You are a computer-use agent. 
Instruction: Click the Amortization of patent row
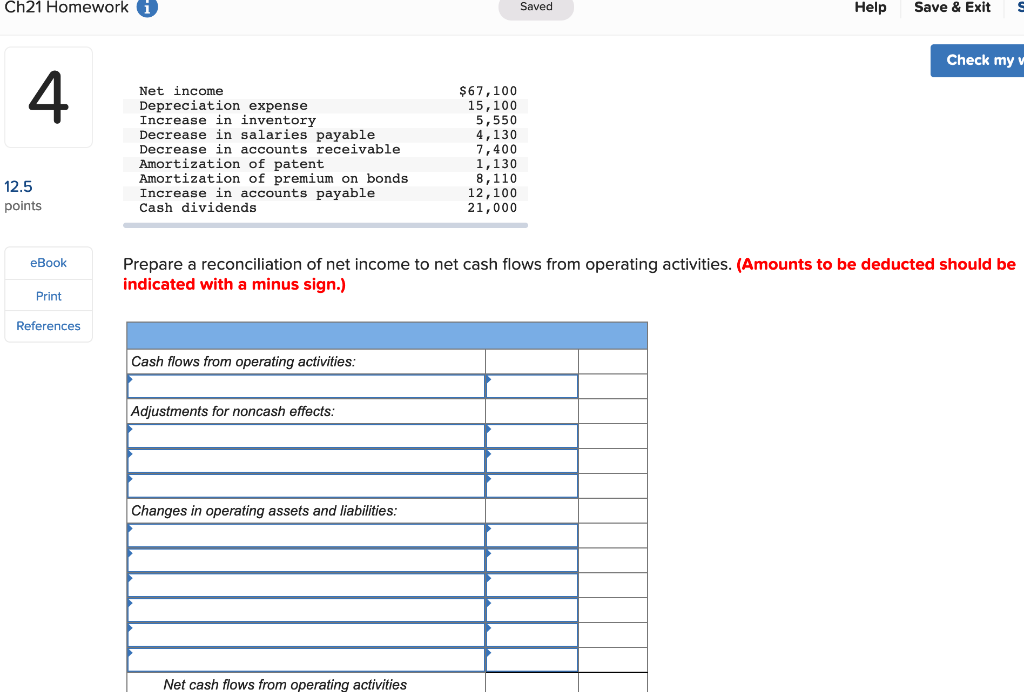[325, 164]
